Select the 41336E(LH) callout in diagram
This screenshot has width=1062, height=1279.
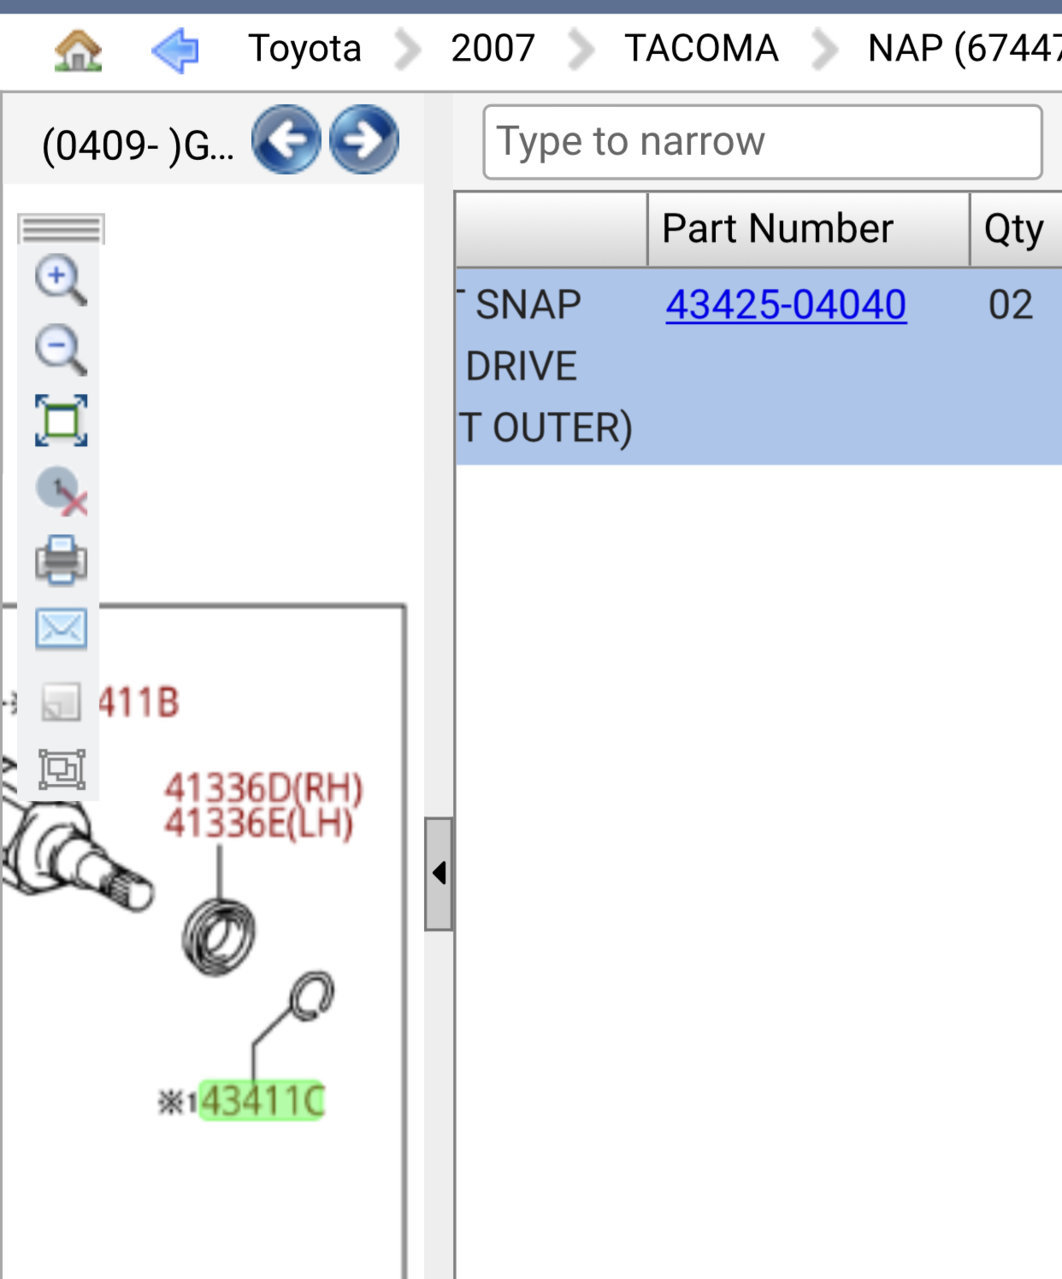coord(258,824)
